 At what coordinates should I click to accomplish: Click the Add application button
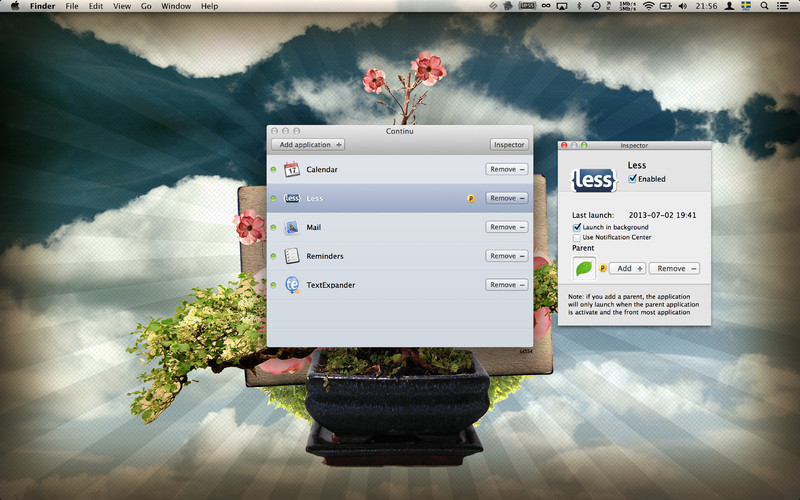[308, 145]
